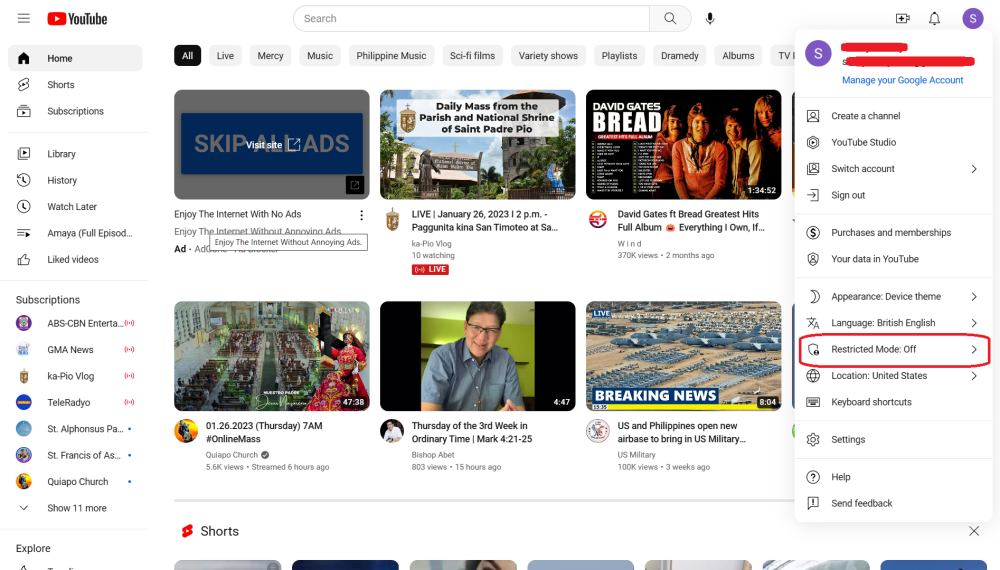Image resolution: width=1000 pixels, height=570 pixels.
Task: Sign out from the account menu
Action: click(893, 195)
